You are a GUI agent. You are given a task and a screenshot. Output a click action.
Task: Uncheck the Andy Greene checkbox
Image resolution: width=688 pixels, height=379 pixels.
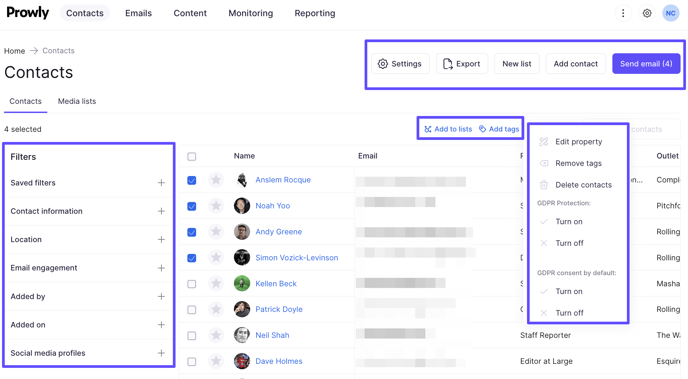pyautogui.click(x=192, y=232)
